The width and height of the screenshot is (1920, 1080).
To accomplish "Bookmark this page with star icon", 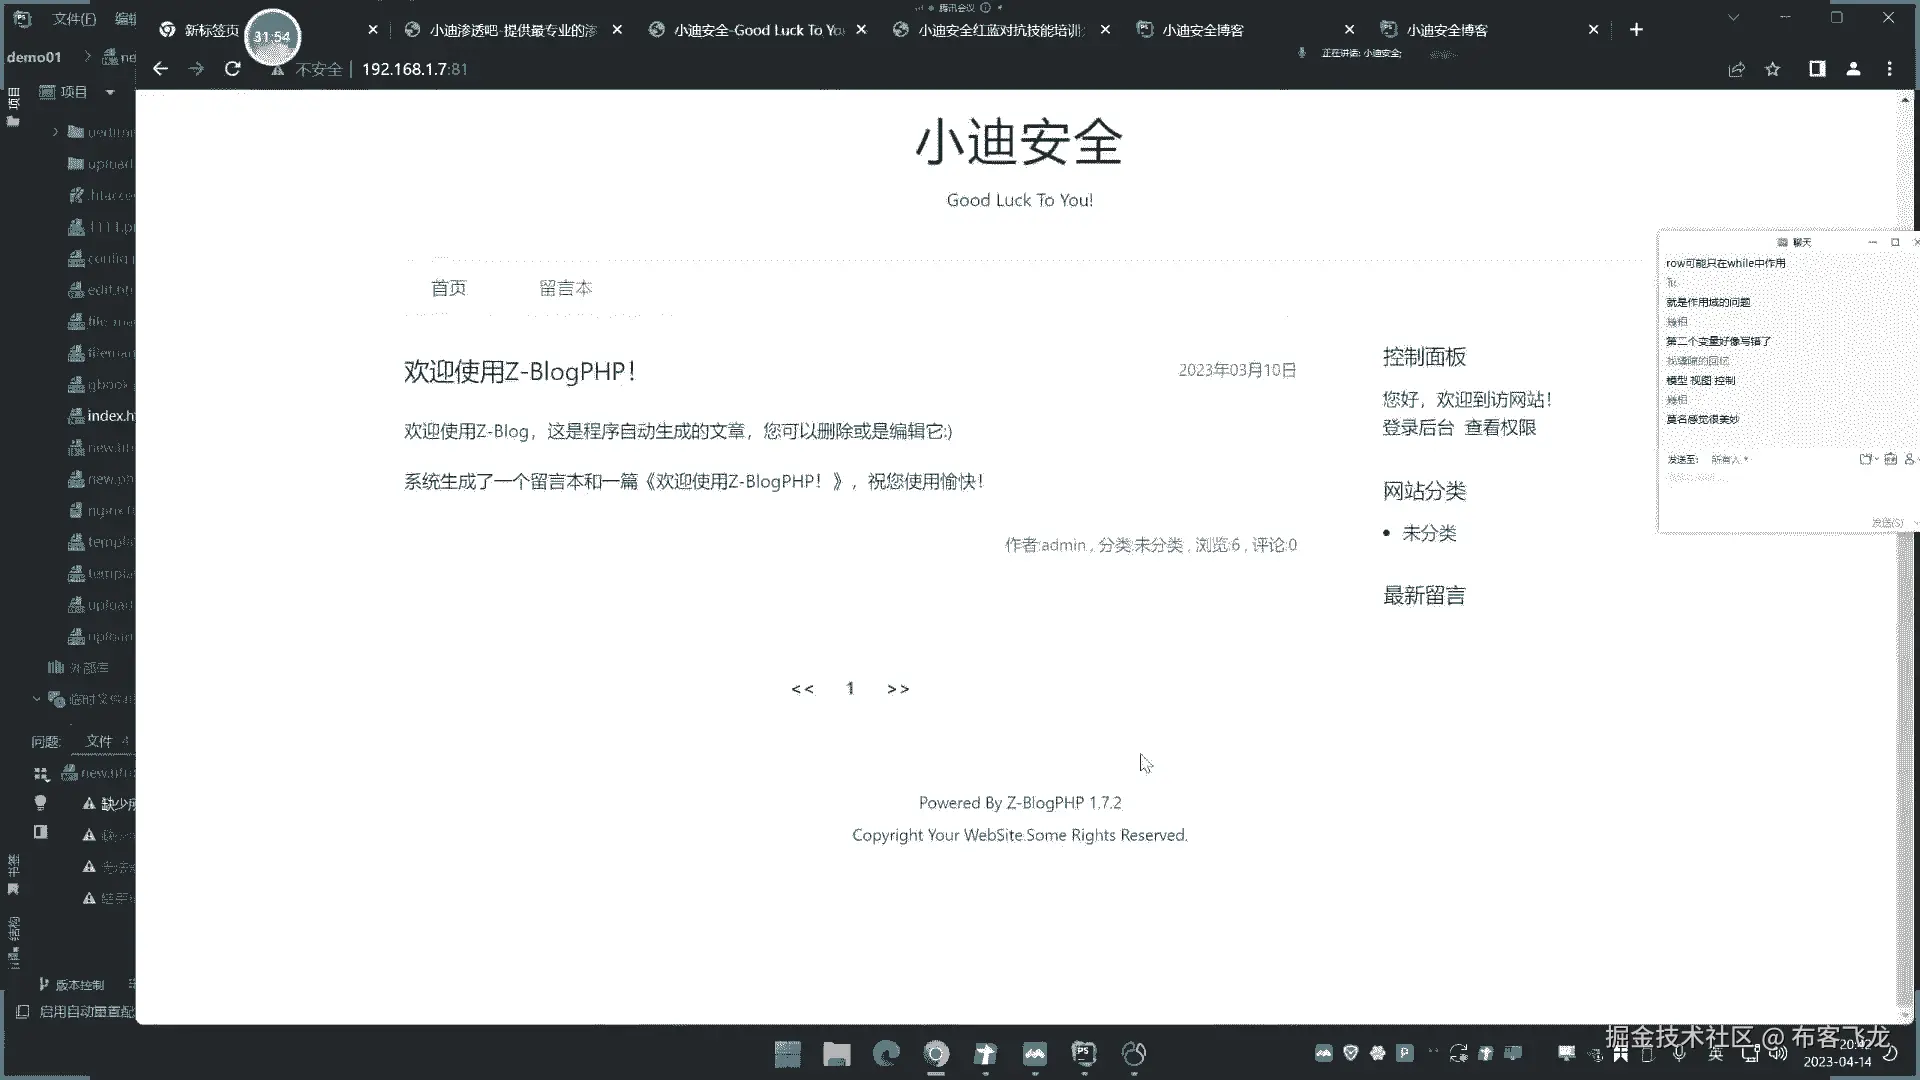I will point(1773,69).
